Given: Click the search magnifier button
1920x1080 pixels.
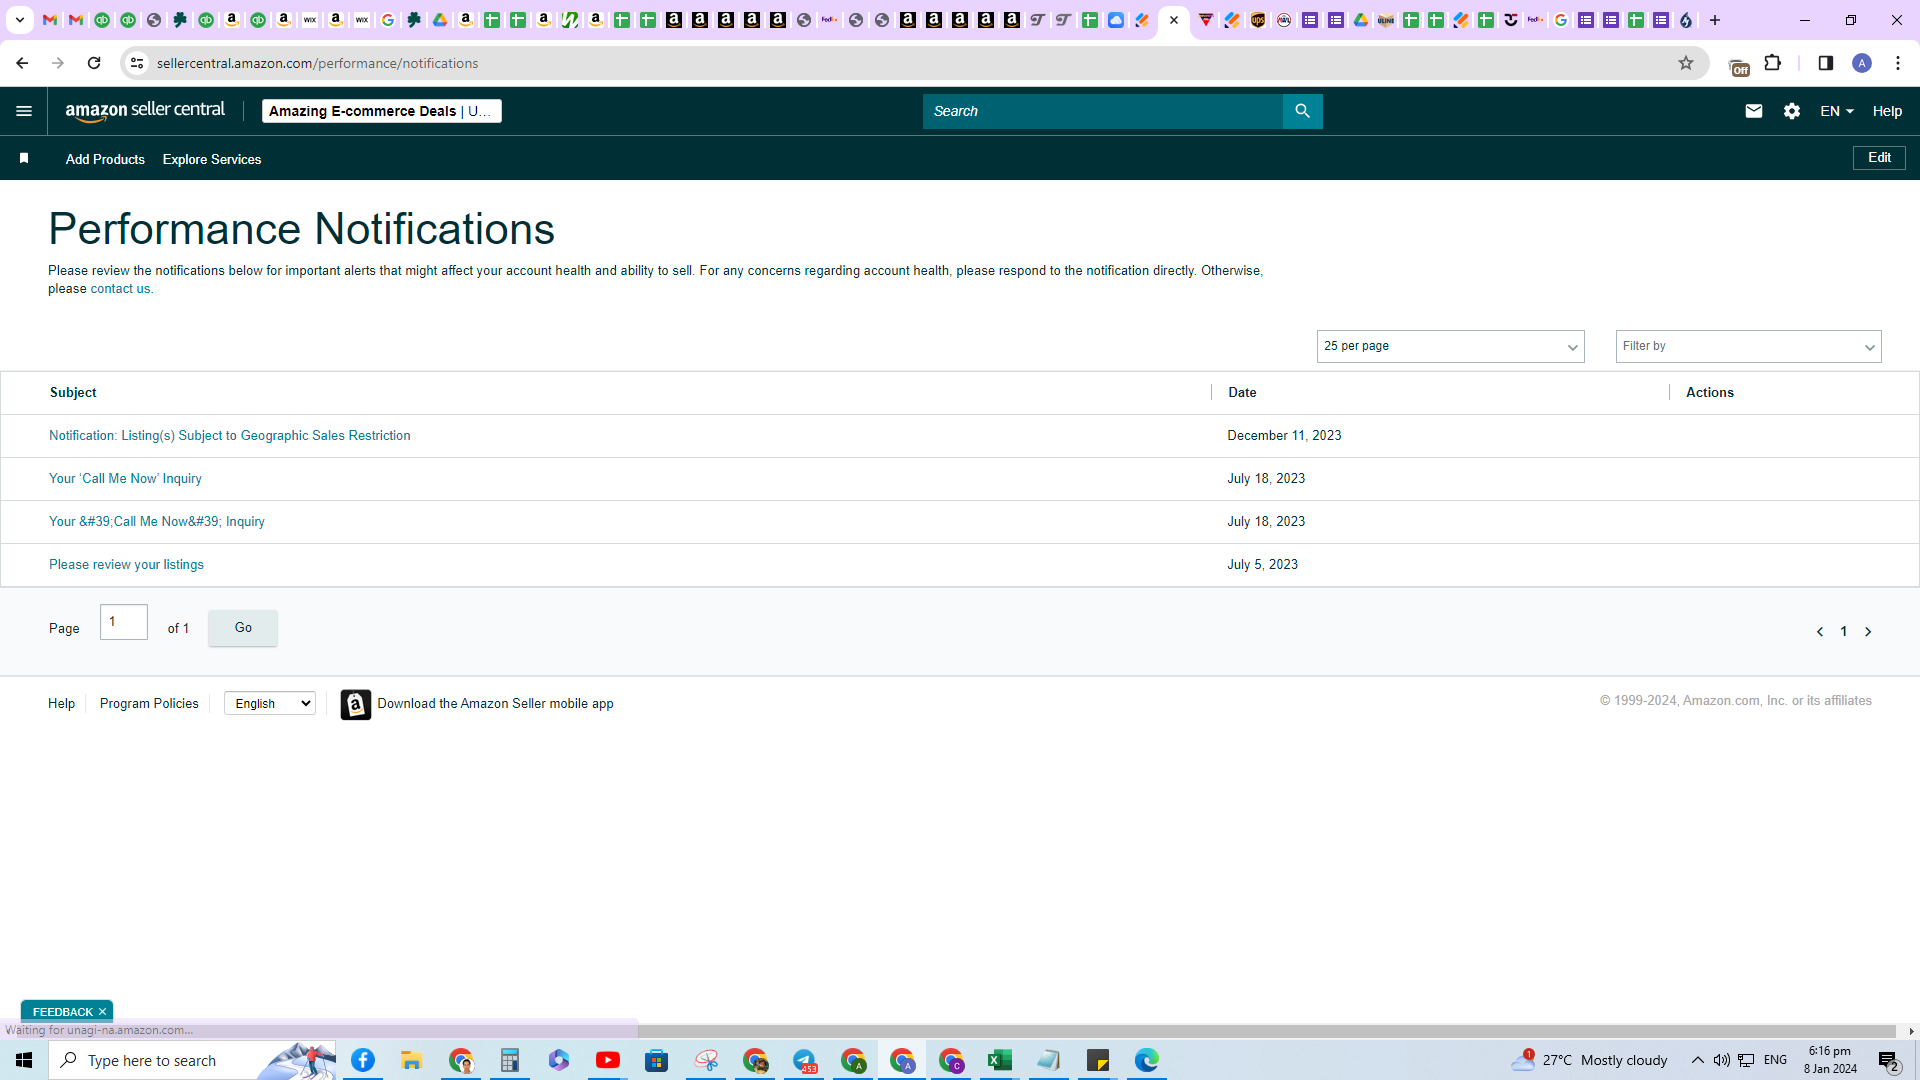Looking at the screenshot, I should (x=1302, y=111).
